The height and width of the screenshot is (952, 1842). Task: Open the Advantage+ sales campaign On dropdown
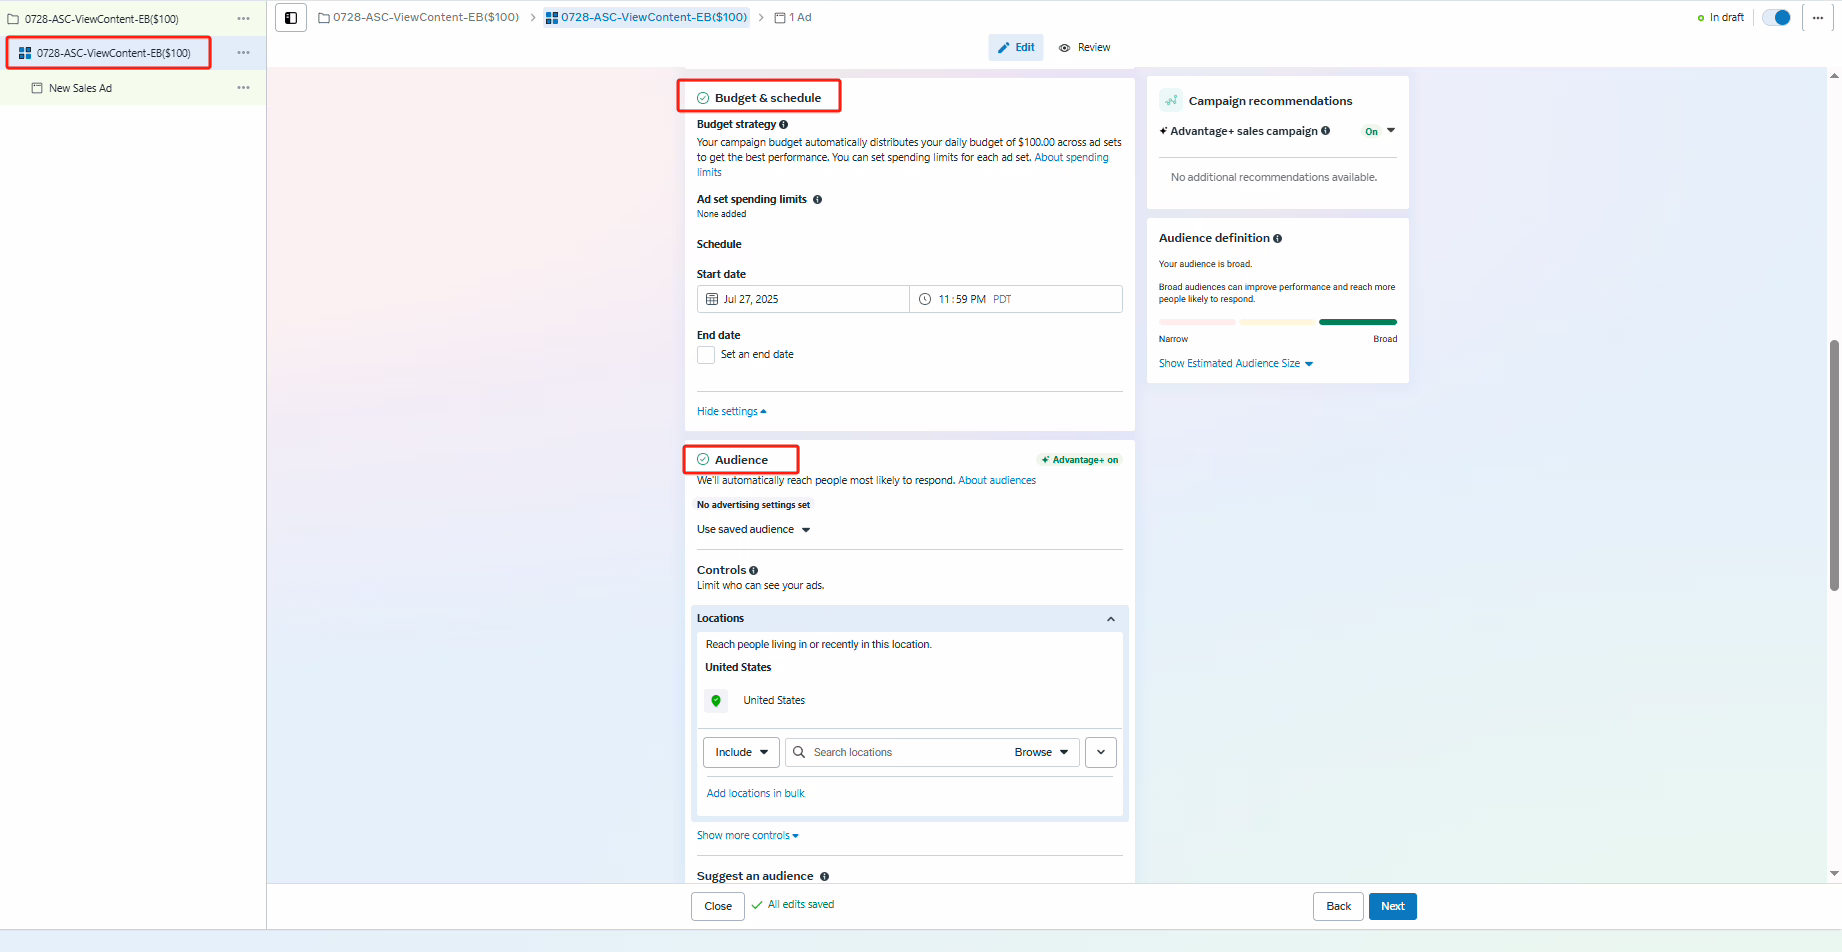tap(1390, 131)
